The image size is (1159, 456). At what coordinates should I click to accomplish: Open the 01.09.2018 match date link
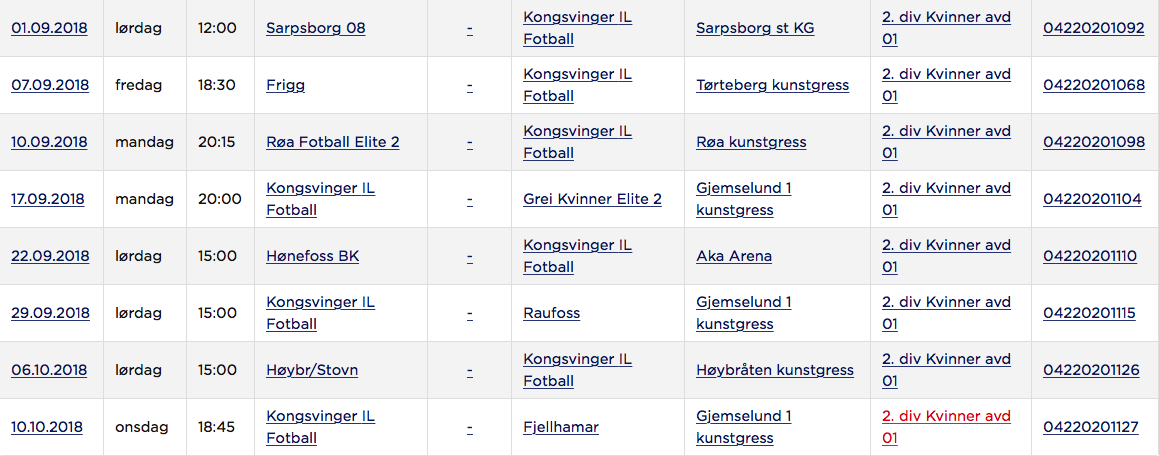pos(50,28)
